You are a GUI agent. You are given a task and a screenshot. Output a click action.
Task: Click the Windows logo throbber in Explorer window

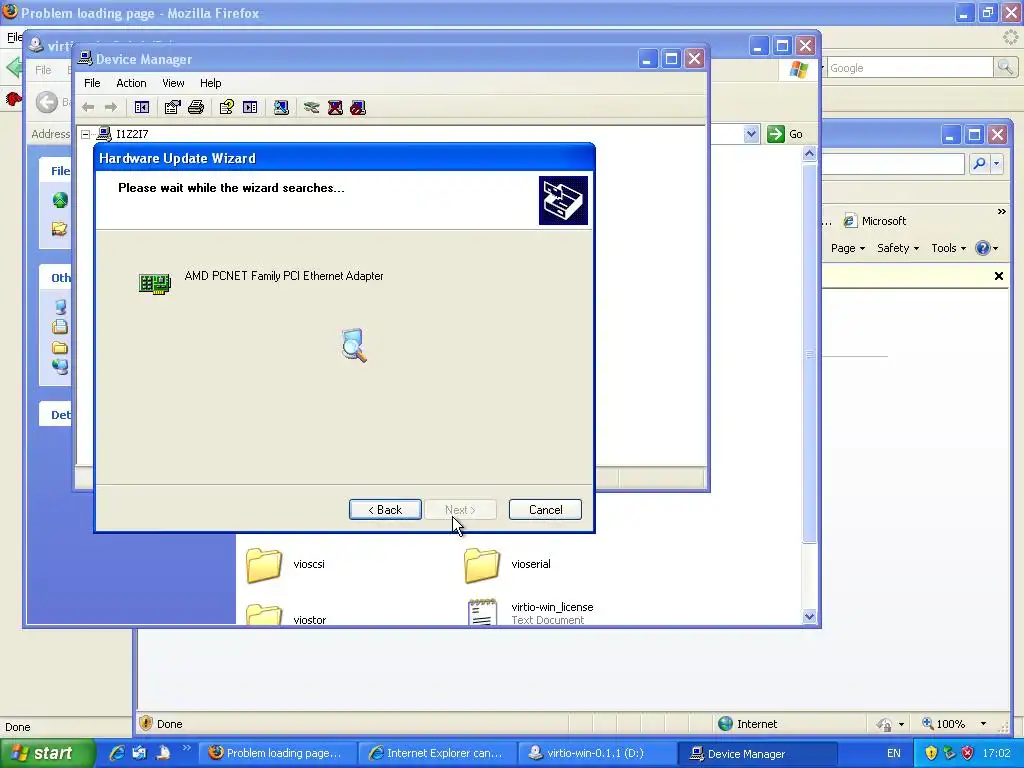pyautogui.click(x=798, y=69)
